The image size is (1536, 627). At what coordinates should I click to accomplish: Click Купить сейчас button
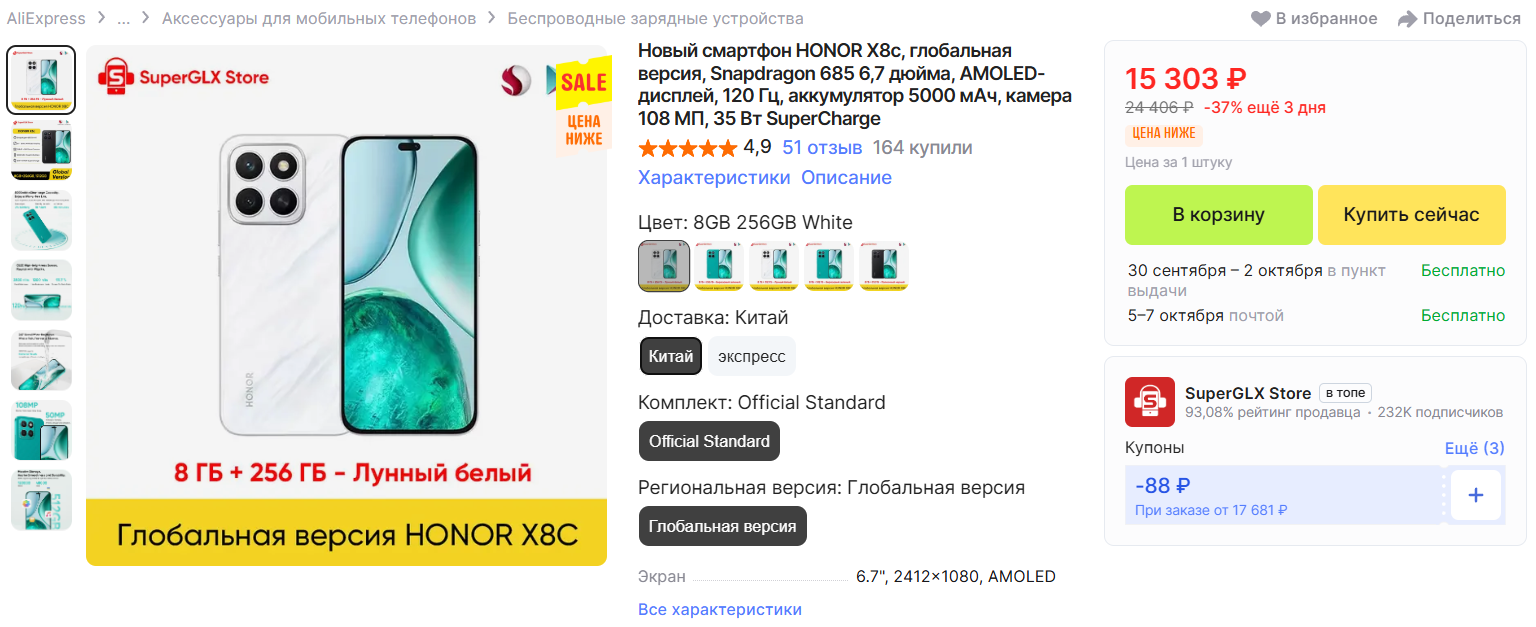(1411, 215)
